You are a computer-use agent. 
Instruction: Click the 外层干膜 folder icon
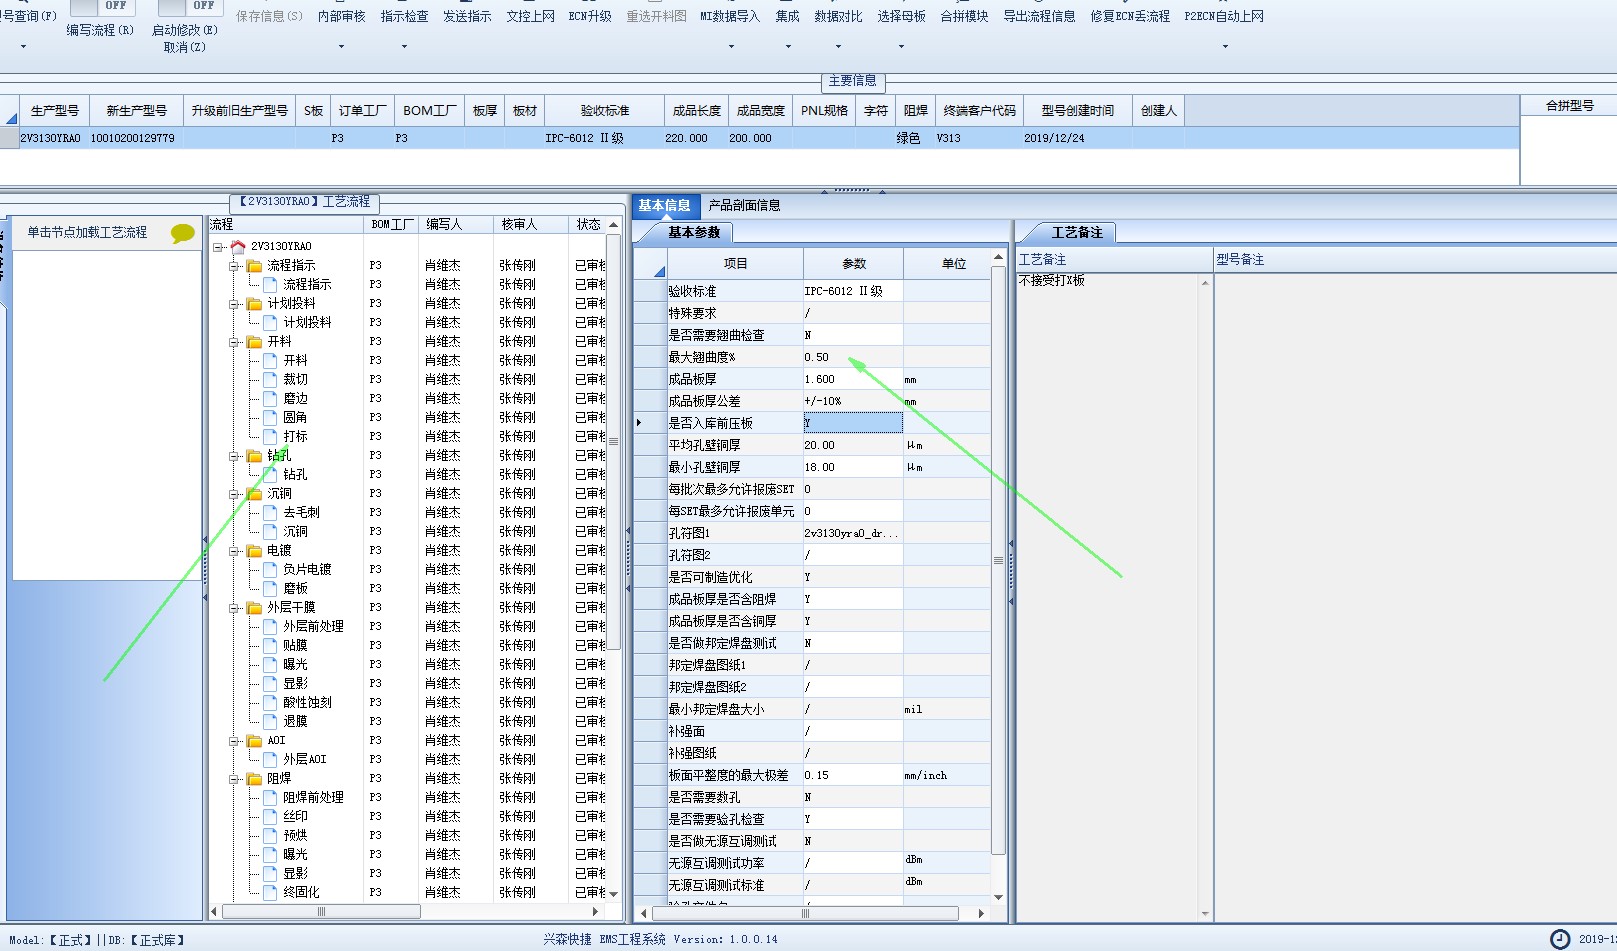click(254, 607)
